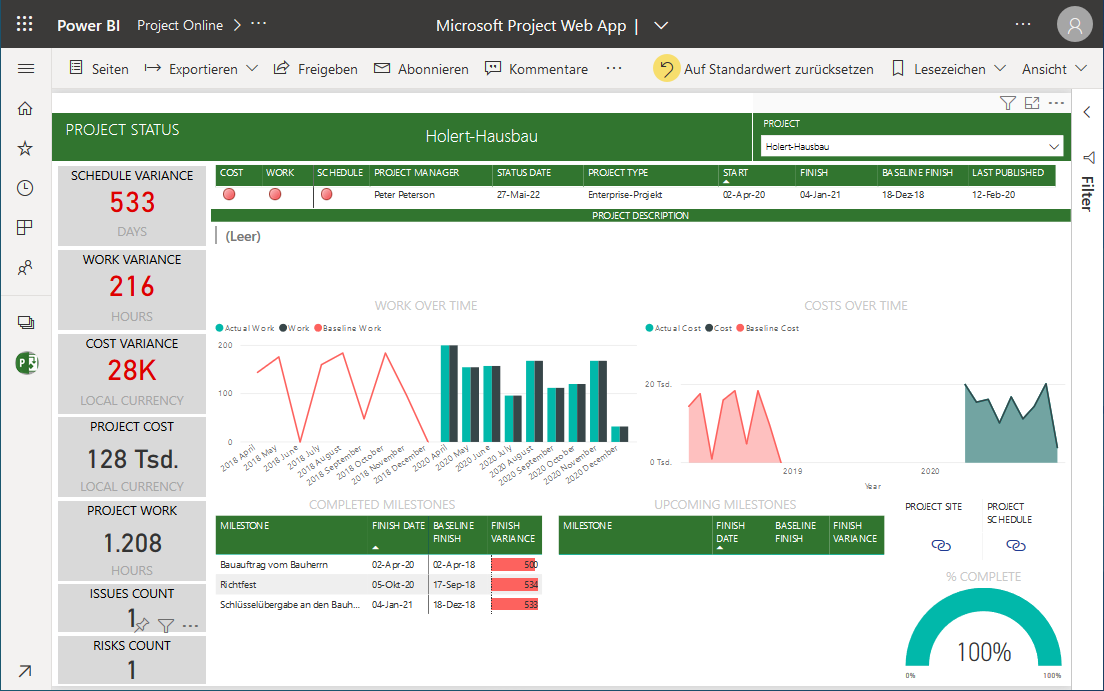Screen dimensions: 1104x691
Task: Sort completed milestones by FINISH DATE header
Action: tap(399, 525)
